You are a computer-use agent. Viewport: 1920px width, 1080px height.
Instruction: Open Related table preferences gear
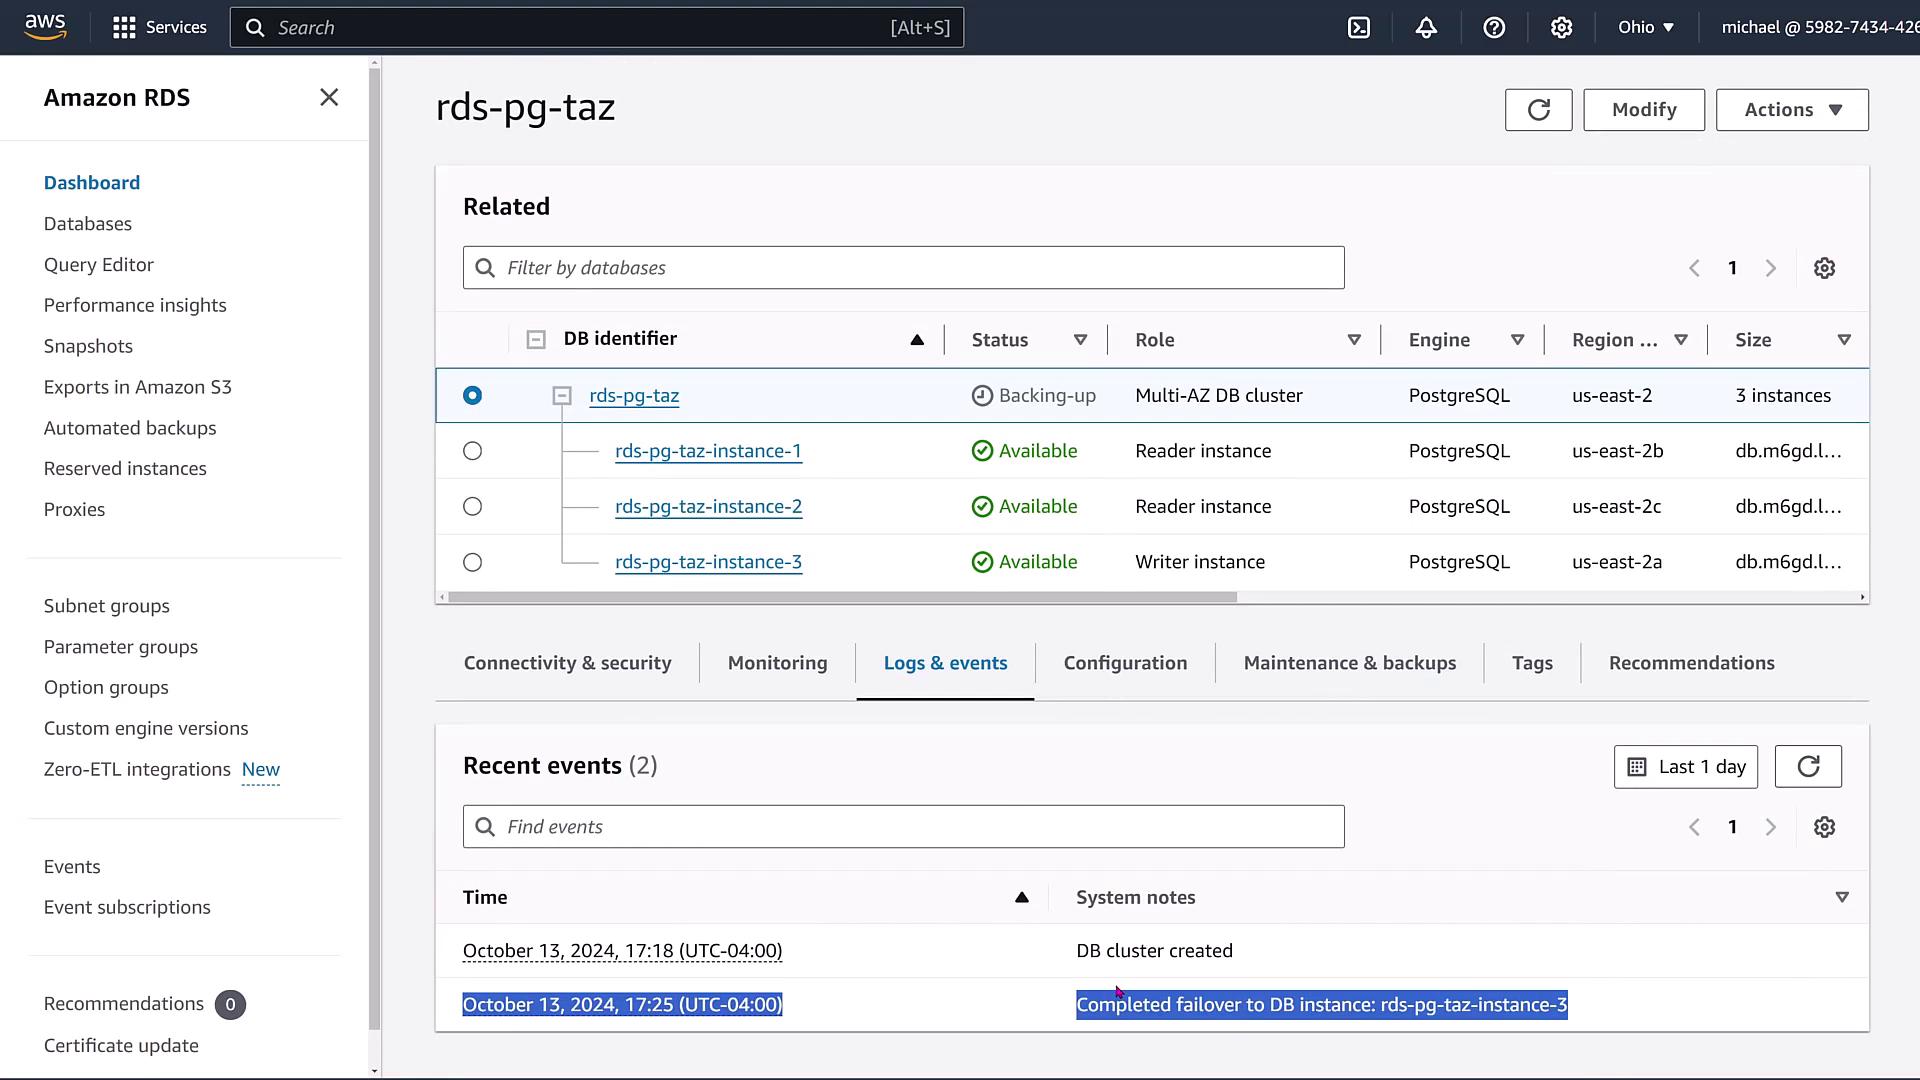click(x=1824, y=268)
